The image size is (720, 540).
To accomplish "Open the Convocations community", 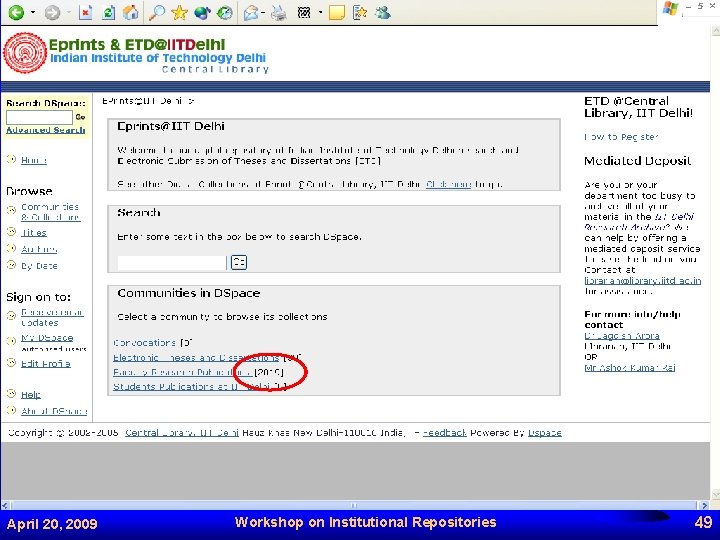I will click(x=144, y=343).
